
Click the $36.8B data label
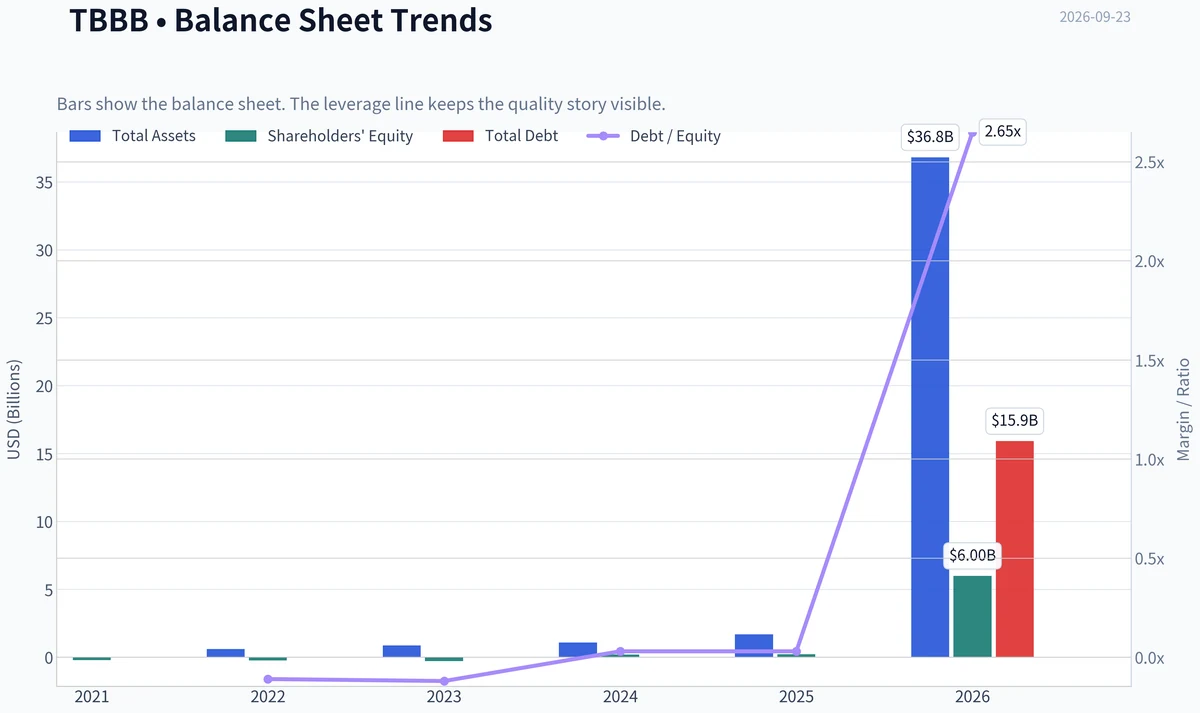(929, 137)
